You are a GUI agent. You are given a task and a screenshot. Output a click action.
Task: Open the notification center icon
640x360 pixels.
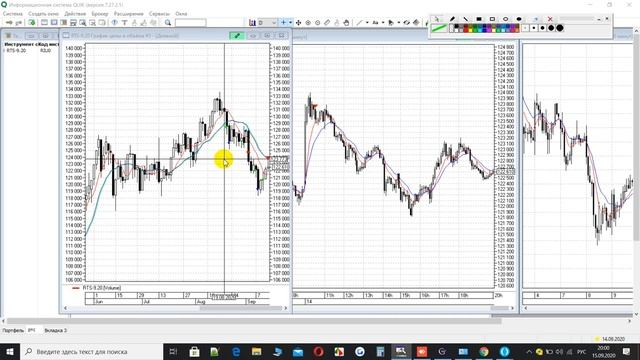tap(627, 351)
